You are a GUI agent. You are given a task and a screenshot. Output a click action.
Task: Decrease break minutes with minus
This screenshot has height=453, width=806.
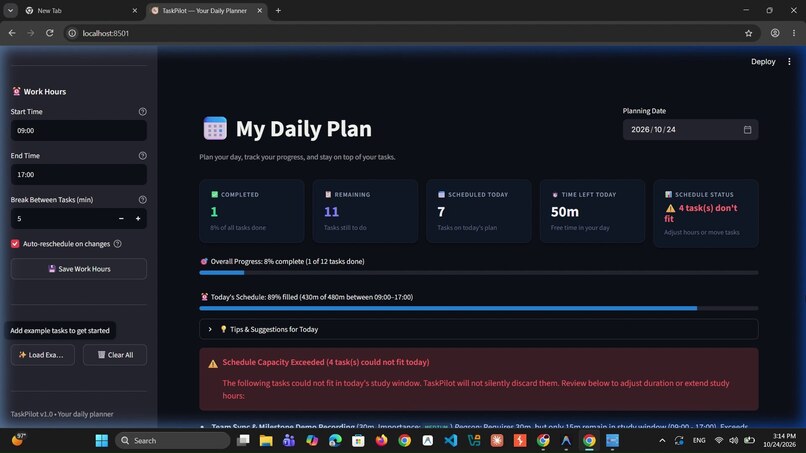[x=121, y=219]
